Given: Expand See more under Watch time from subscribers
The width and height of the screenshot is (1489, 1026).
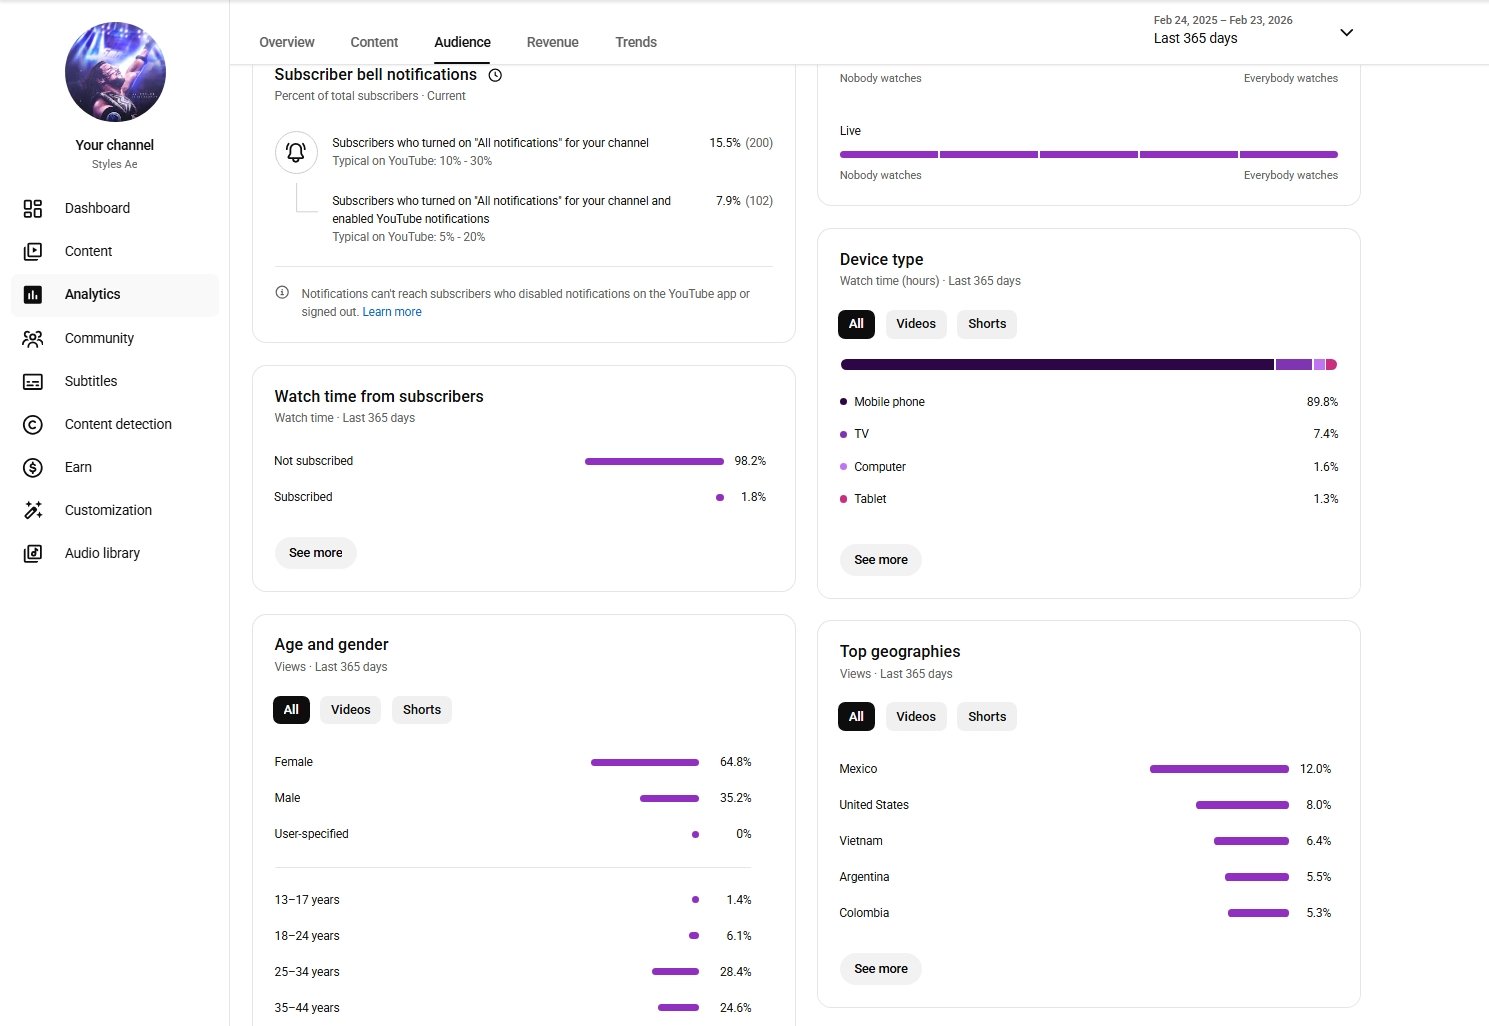Looking at the screenshot, I should 315,553.
